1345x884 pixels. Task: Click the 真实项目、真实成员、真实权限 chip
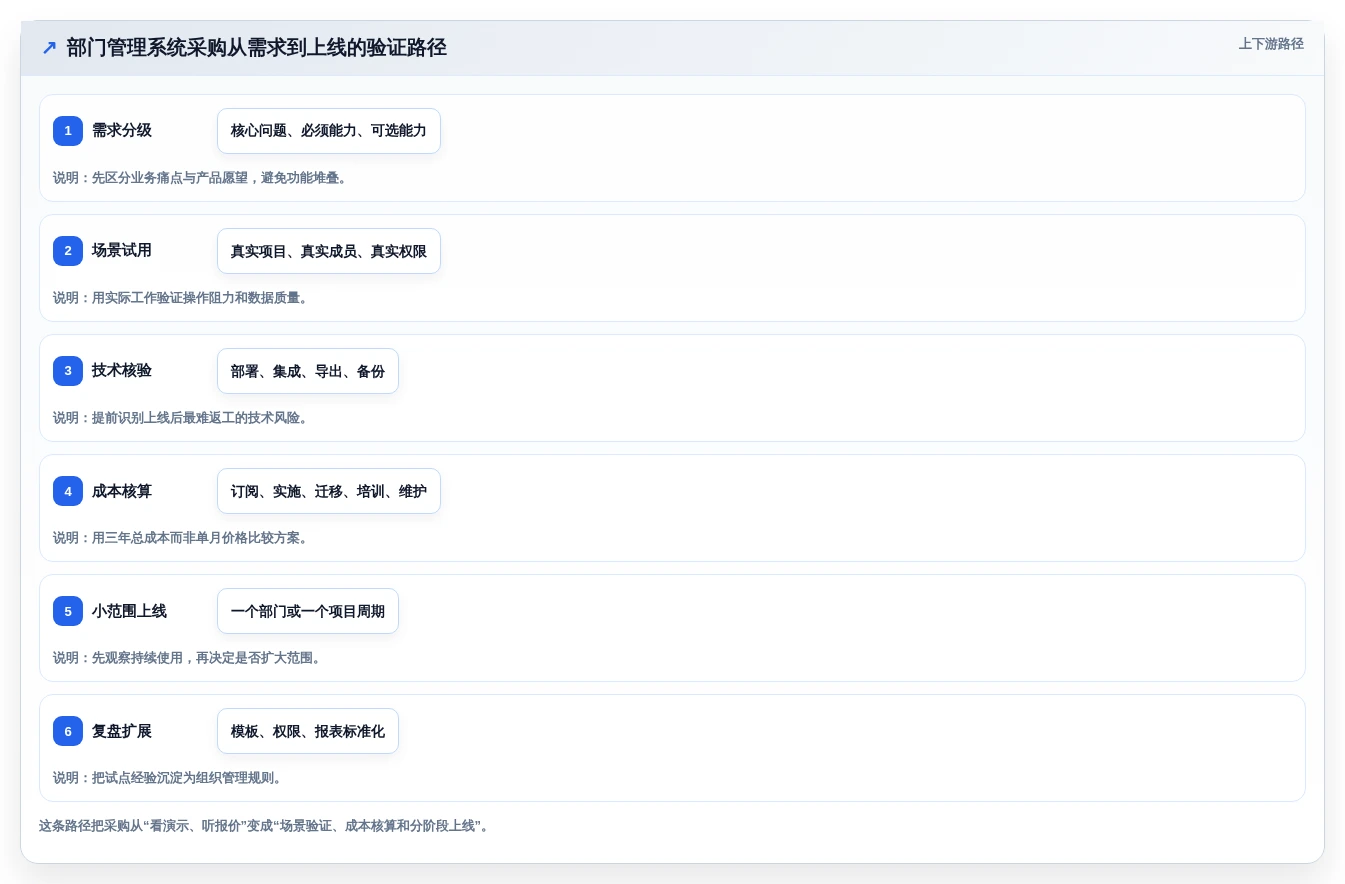[x=329, y=251]
